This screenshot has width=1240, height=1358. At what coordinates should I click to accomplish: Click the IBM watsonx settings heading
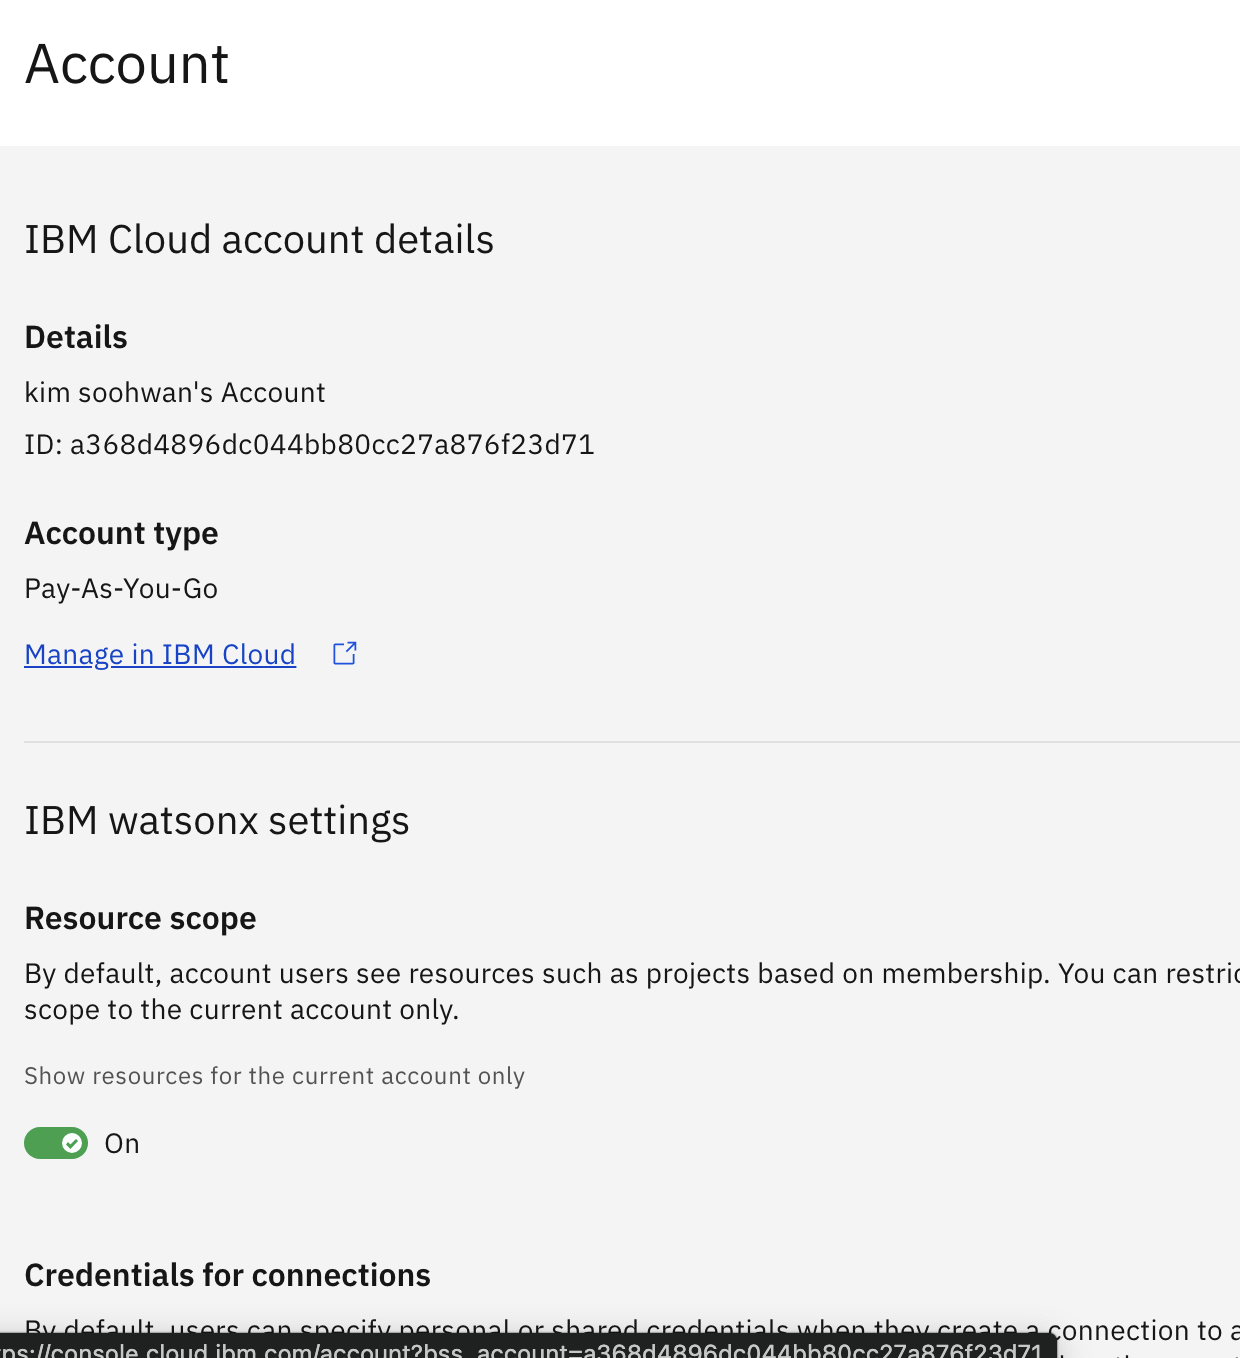[x=217, y=821]
